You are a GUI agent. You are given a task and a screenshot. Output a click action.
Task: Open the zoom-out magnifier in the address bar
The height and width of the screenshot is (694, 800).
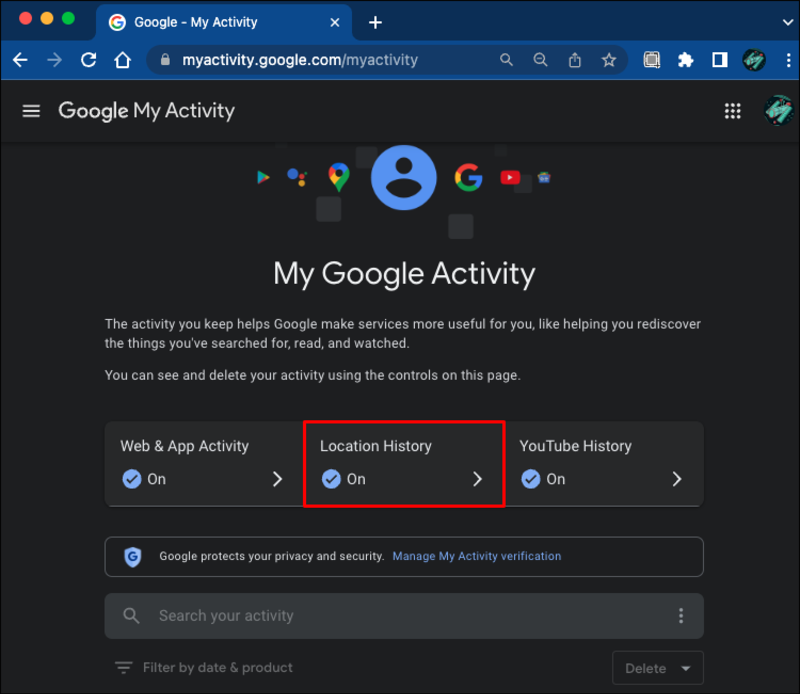tap(540, 60)
